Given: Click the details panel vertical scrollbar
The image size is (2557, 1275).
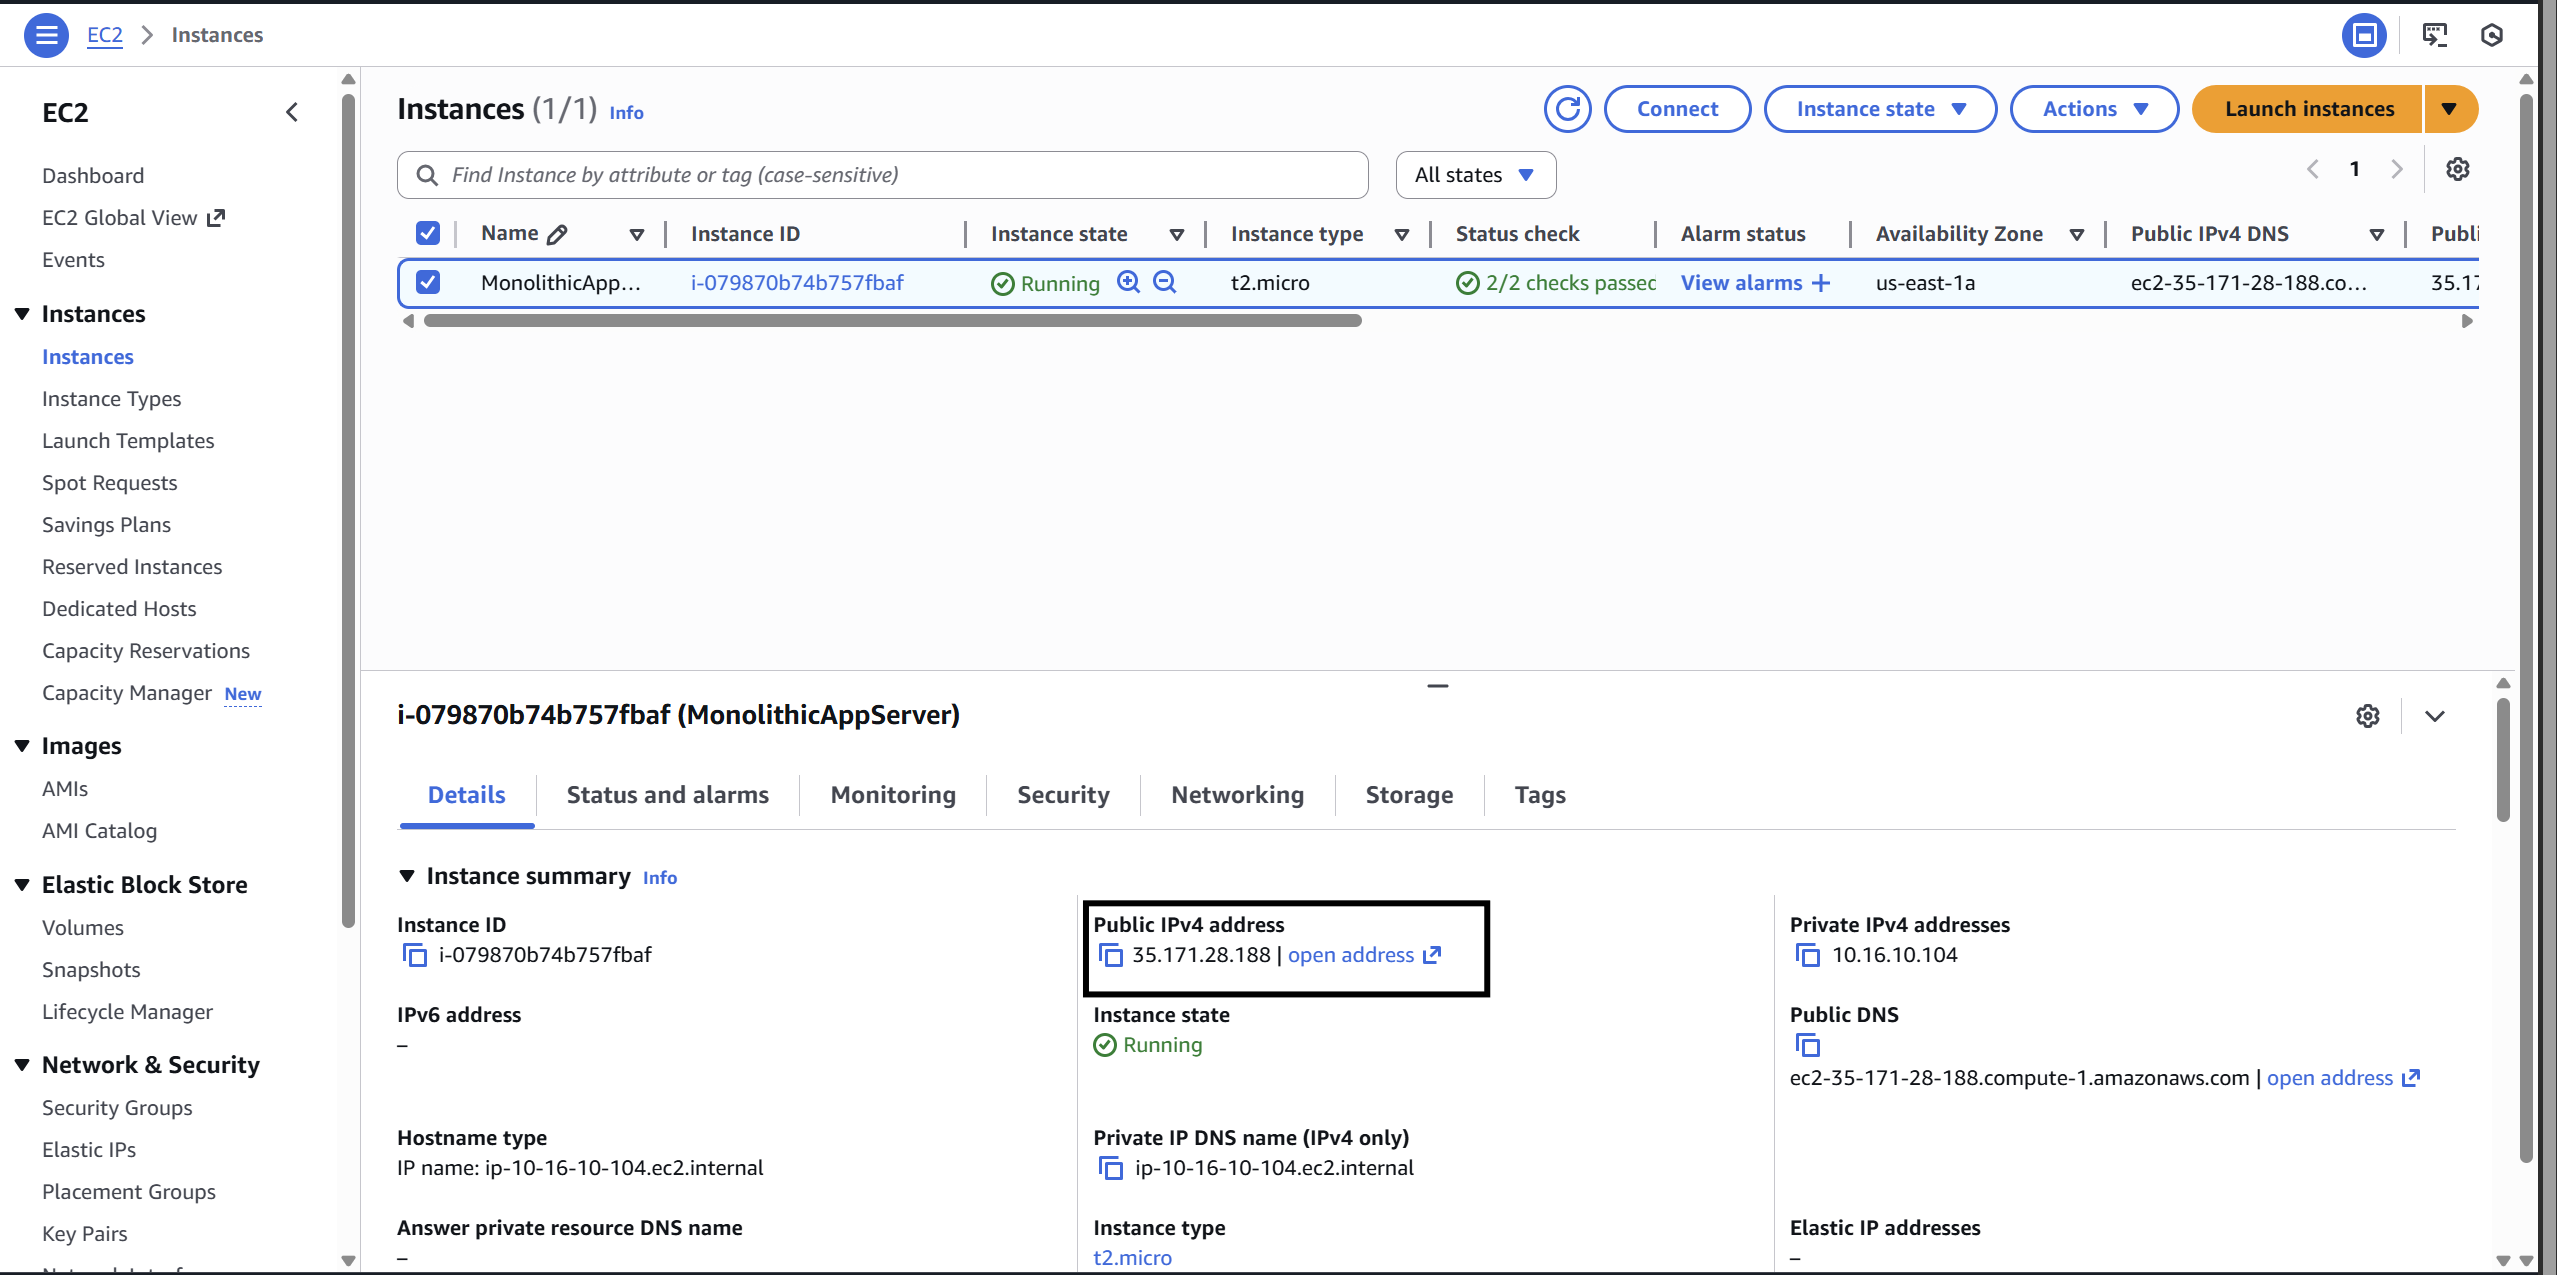Looking at the screenshot, I should [x=2503, y=760].
